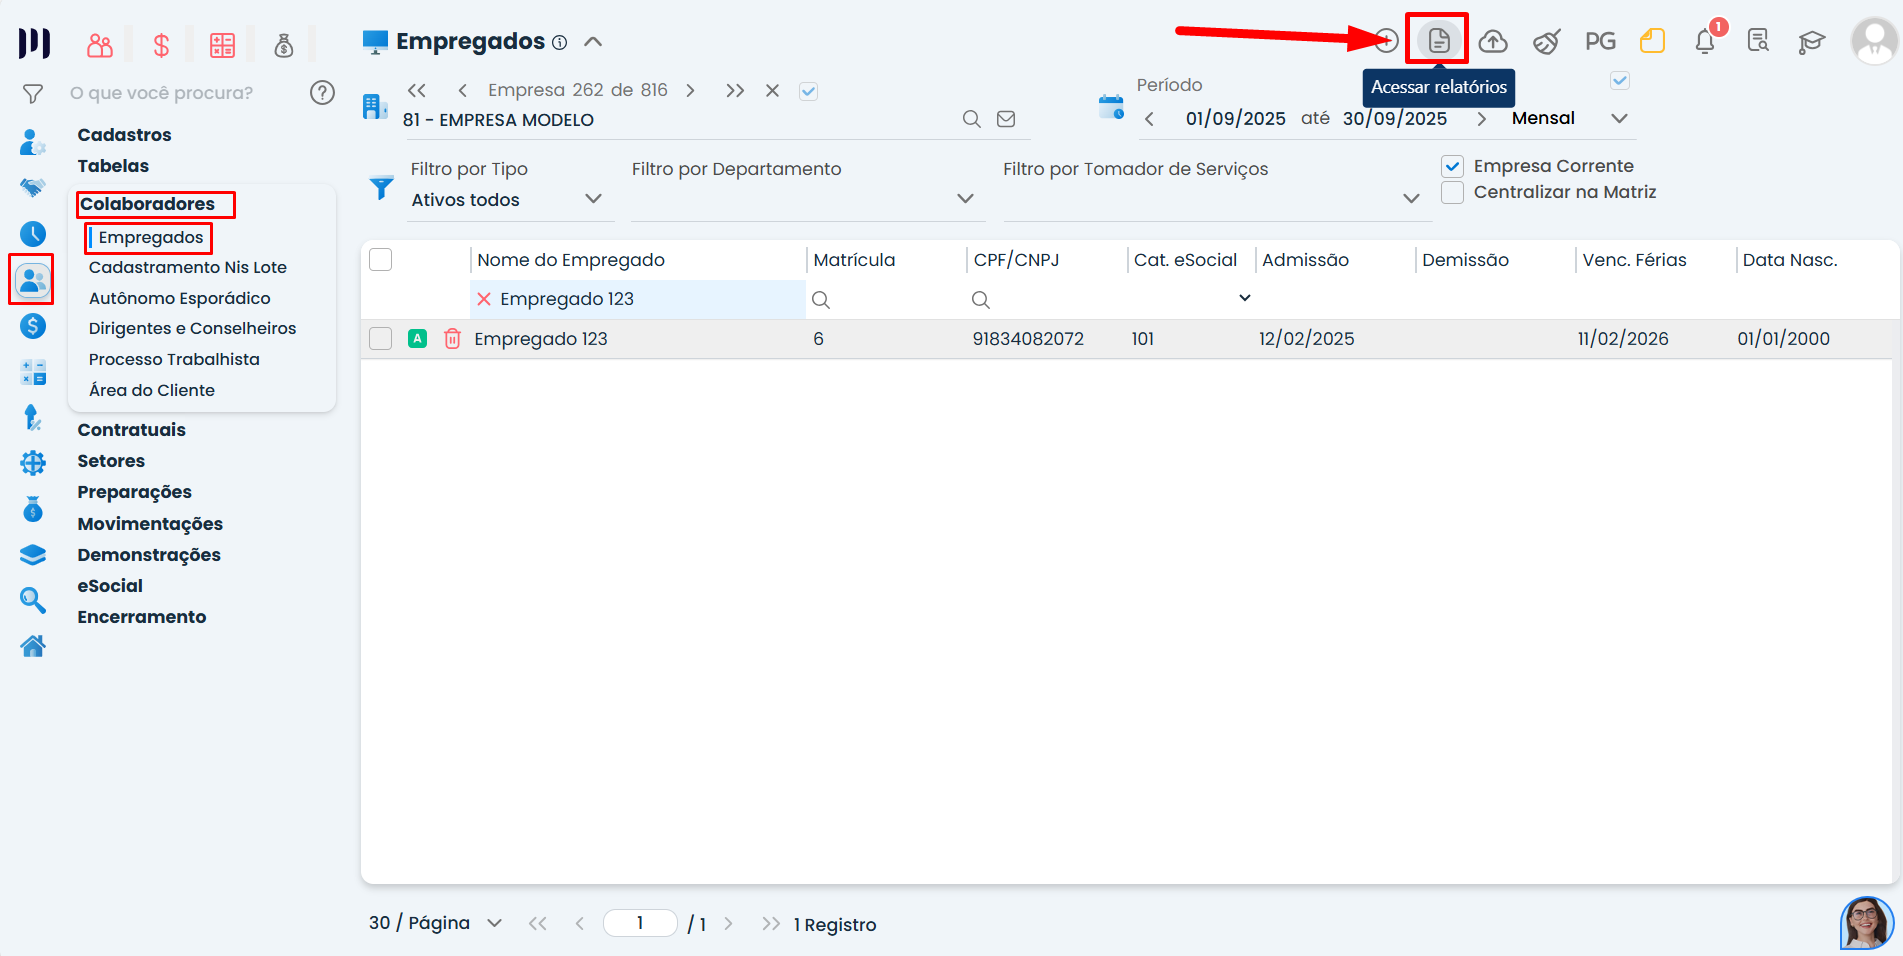
Task: Click the page number input field
Action: [640, 923]
